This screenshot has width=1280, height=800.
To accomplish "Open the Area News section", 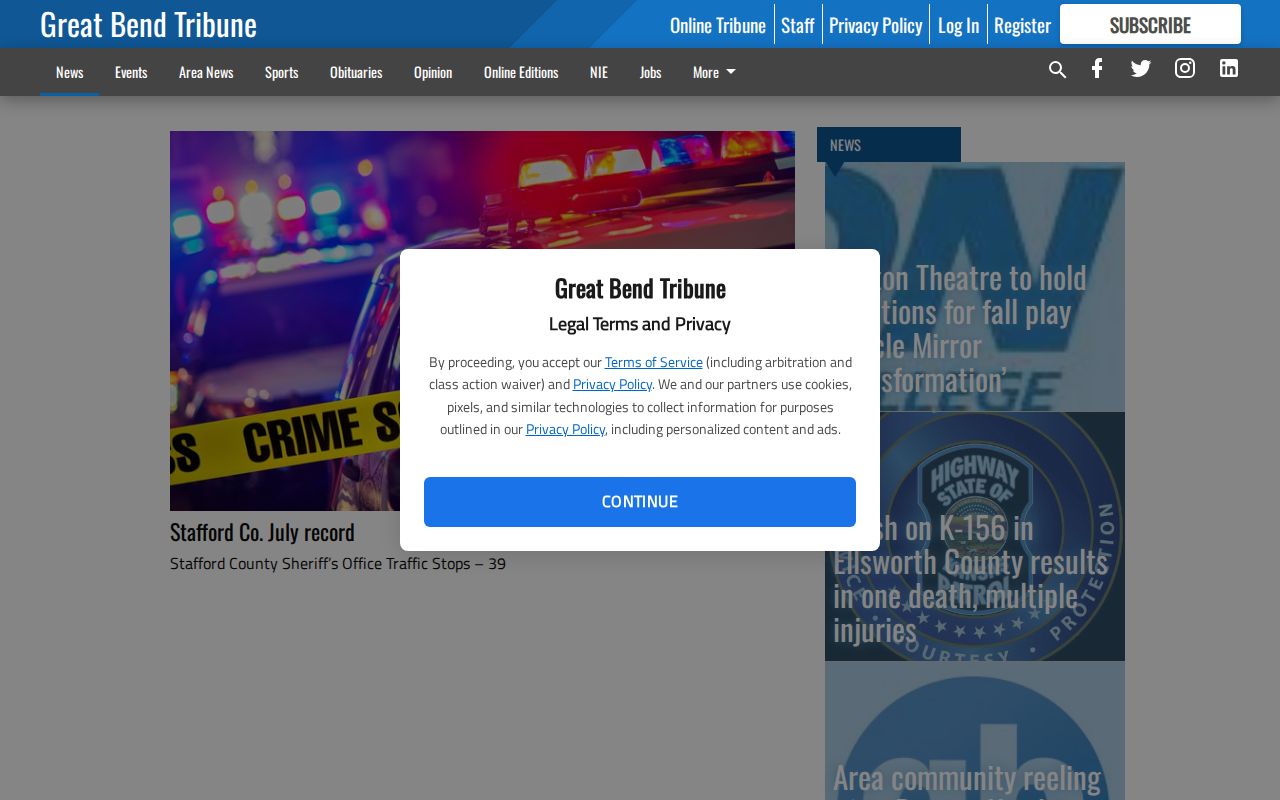I will (x=206, y=72).
